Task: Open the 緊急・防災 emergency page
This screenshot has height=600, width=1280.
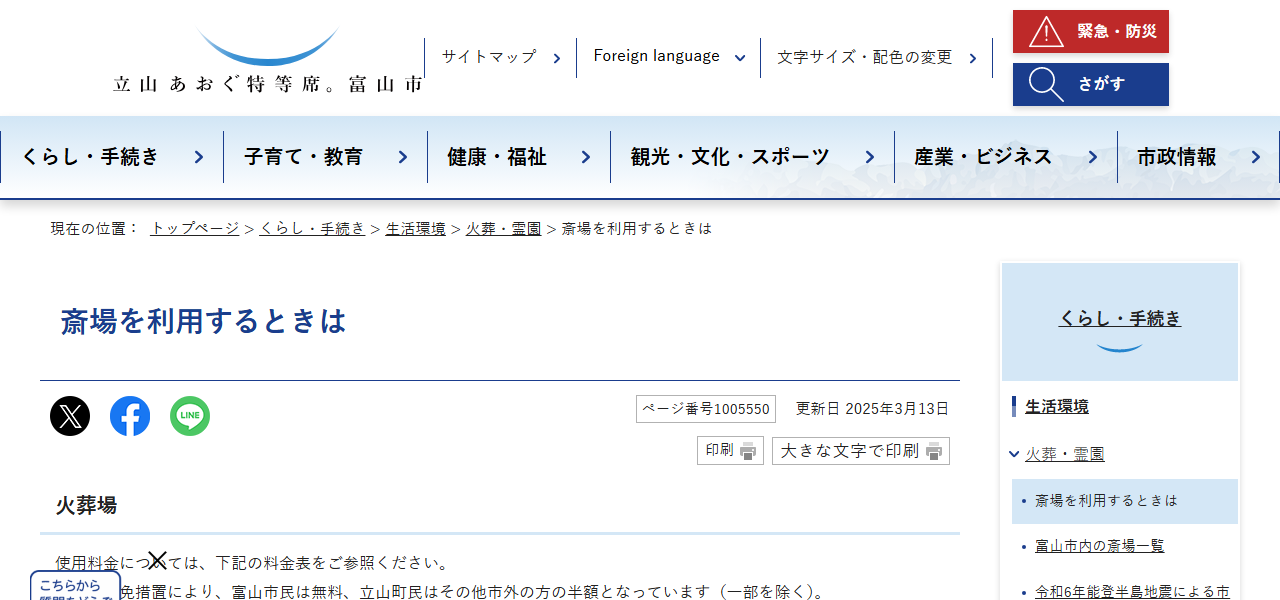Action: click(1090, 31)
